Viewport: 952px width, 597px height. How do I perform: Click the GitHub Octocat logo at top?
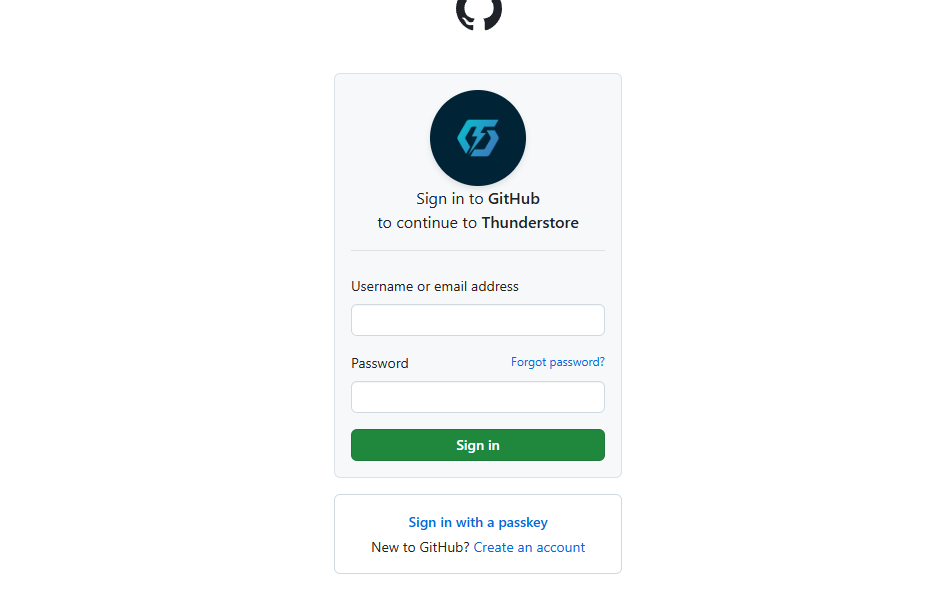[x=478, y=12]
